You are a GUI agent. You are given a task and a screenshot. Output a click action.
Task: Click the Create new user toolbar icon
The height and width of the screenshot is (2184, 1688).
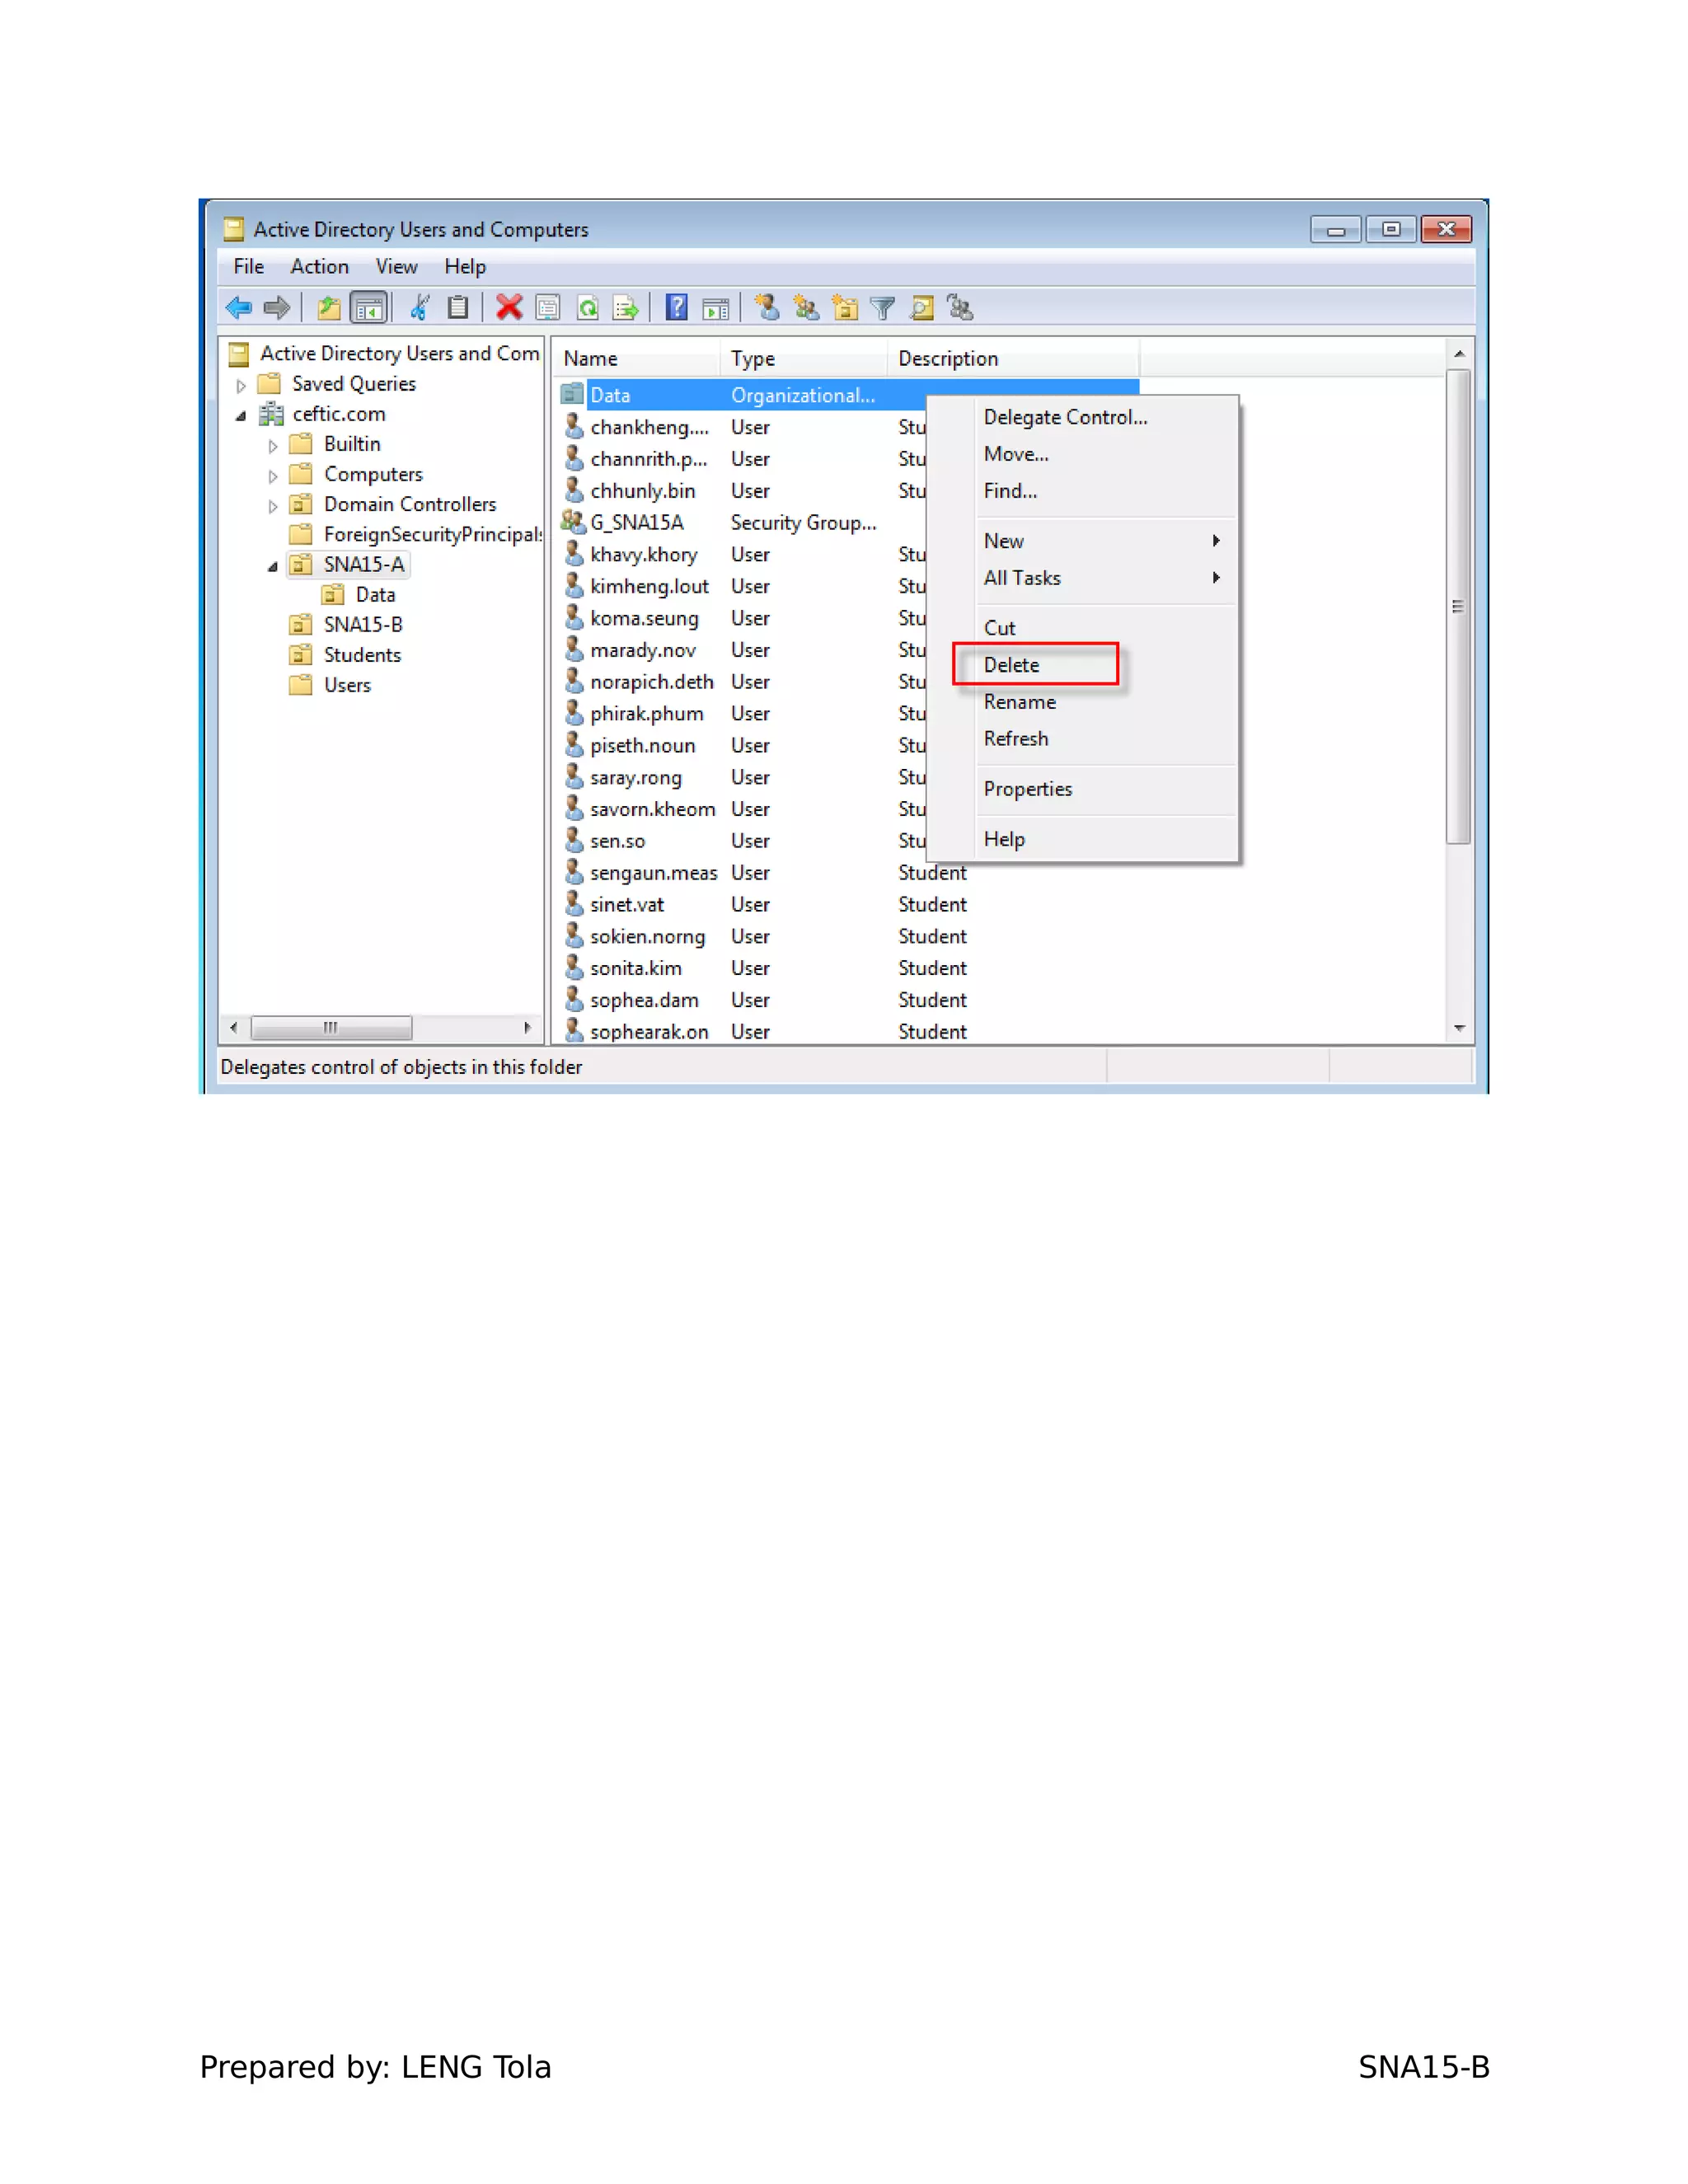(767, 308)
